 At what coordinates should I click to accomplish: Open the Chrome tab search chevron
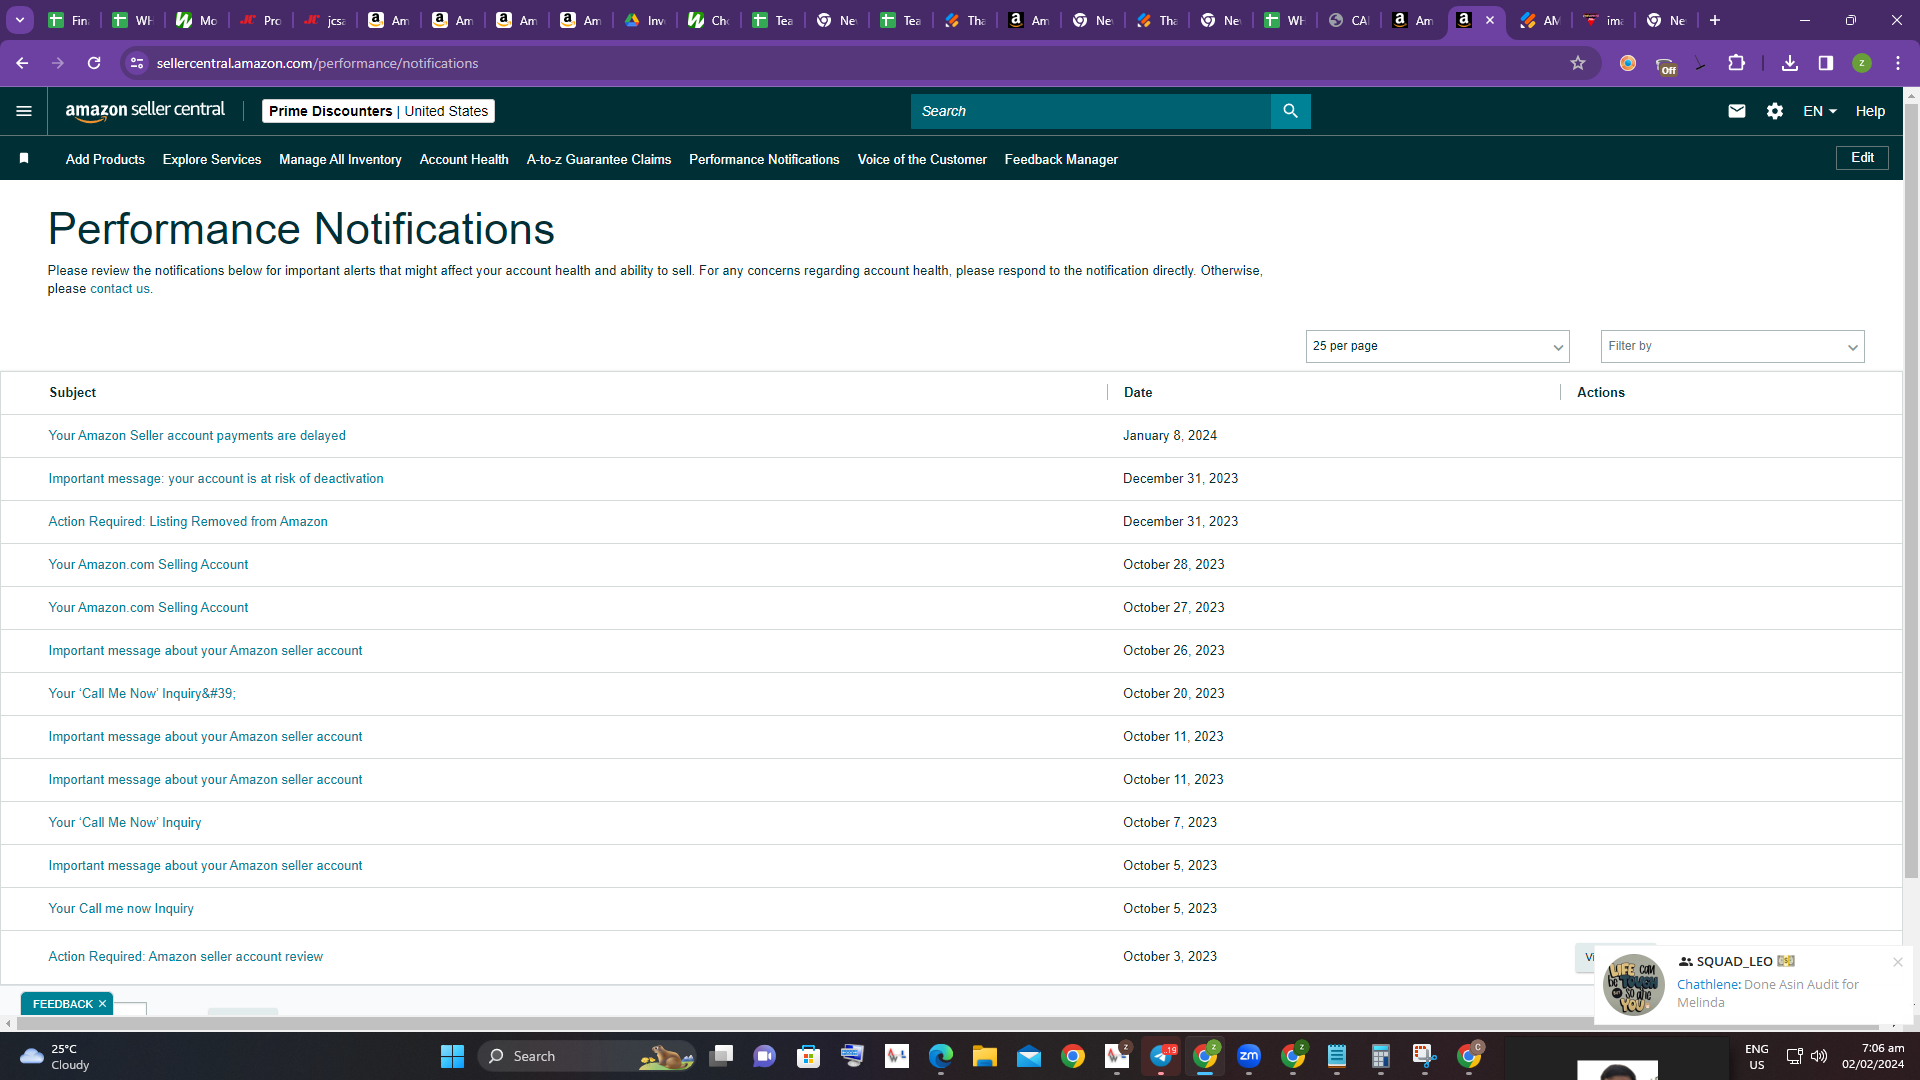pos(20,20)
